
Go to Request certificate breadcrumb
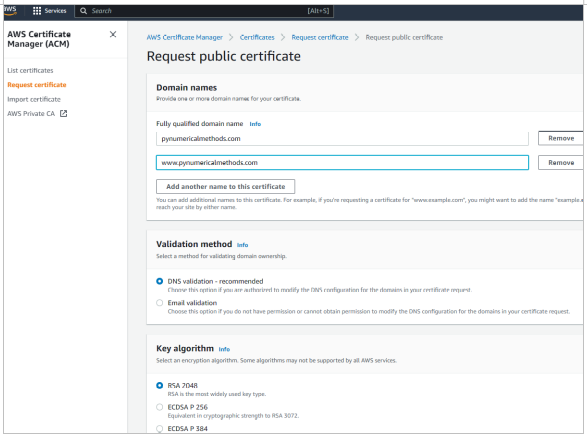pyautogui.click(x=320, y=37)
